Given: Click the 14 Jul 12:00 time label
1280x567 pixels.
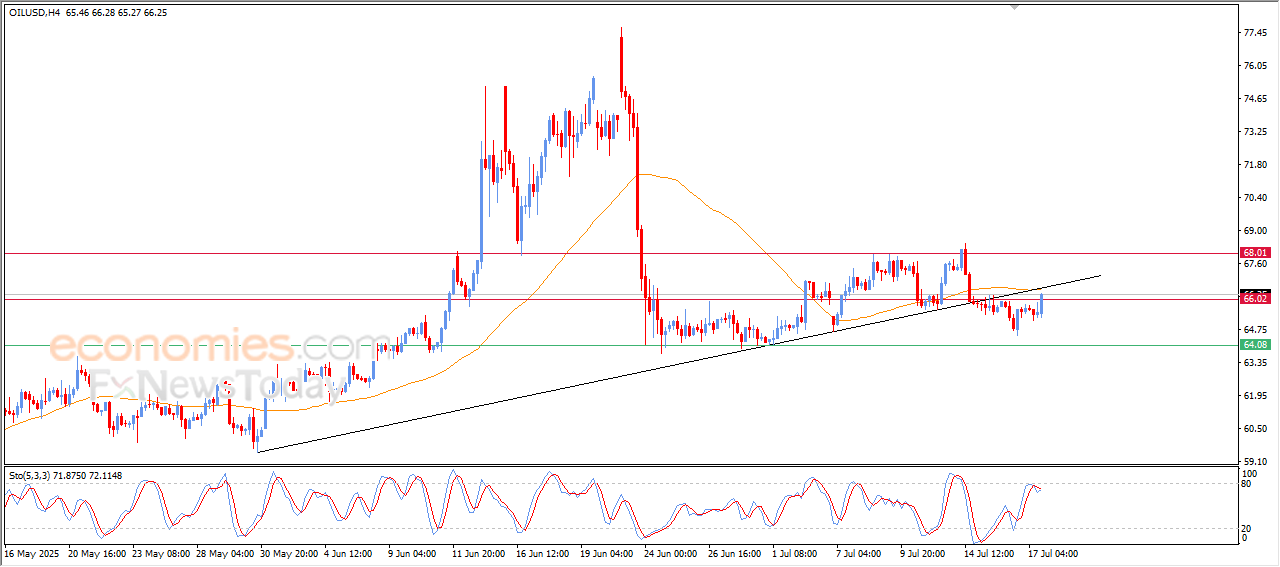Looking at the screenshot, I should (x=987, y=553).
